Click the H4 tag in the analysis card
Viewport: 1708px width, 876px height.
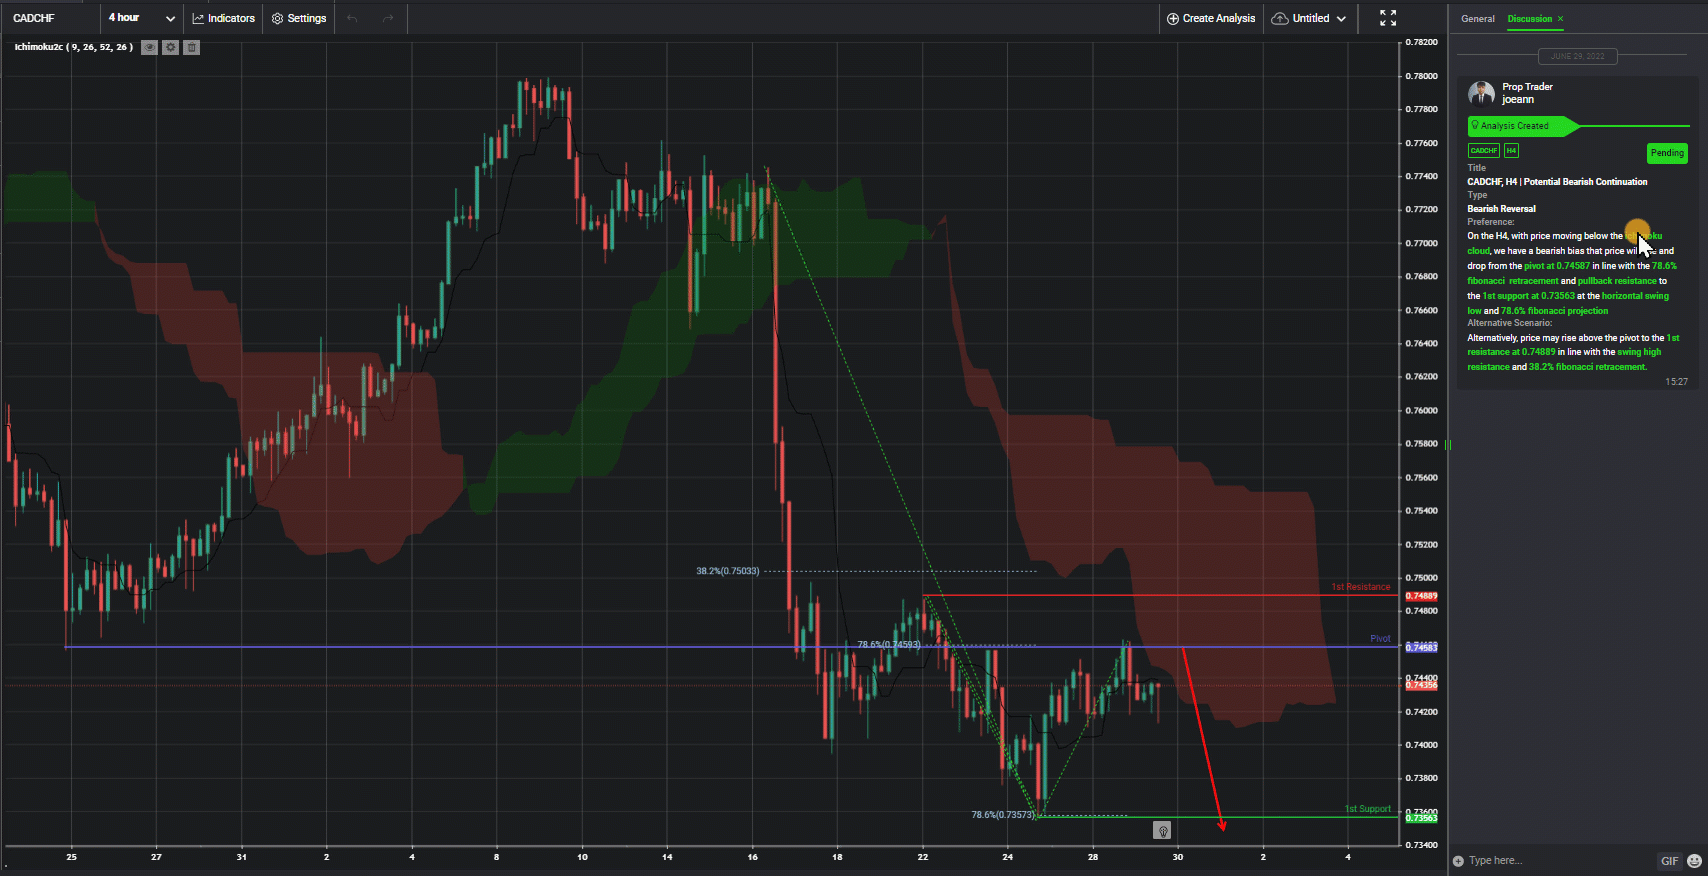point(1511,151)
